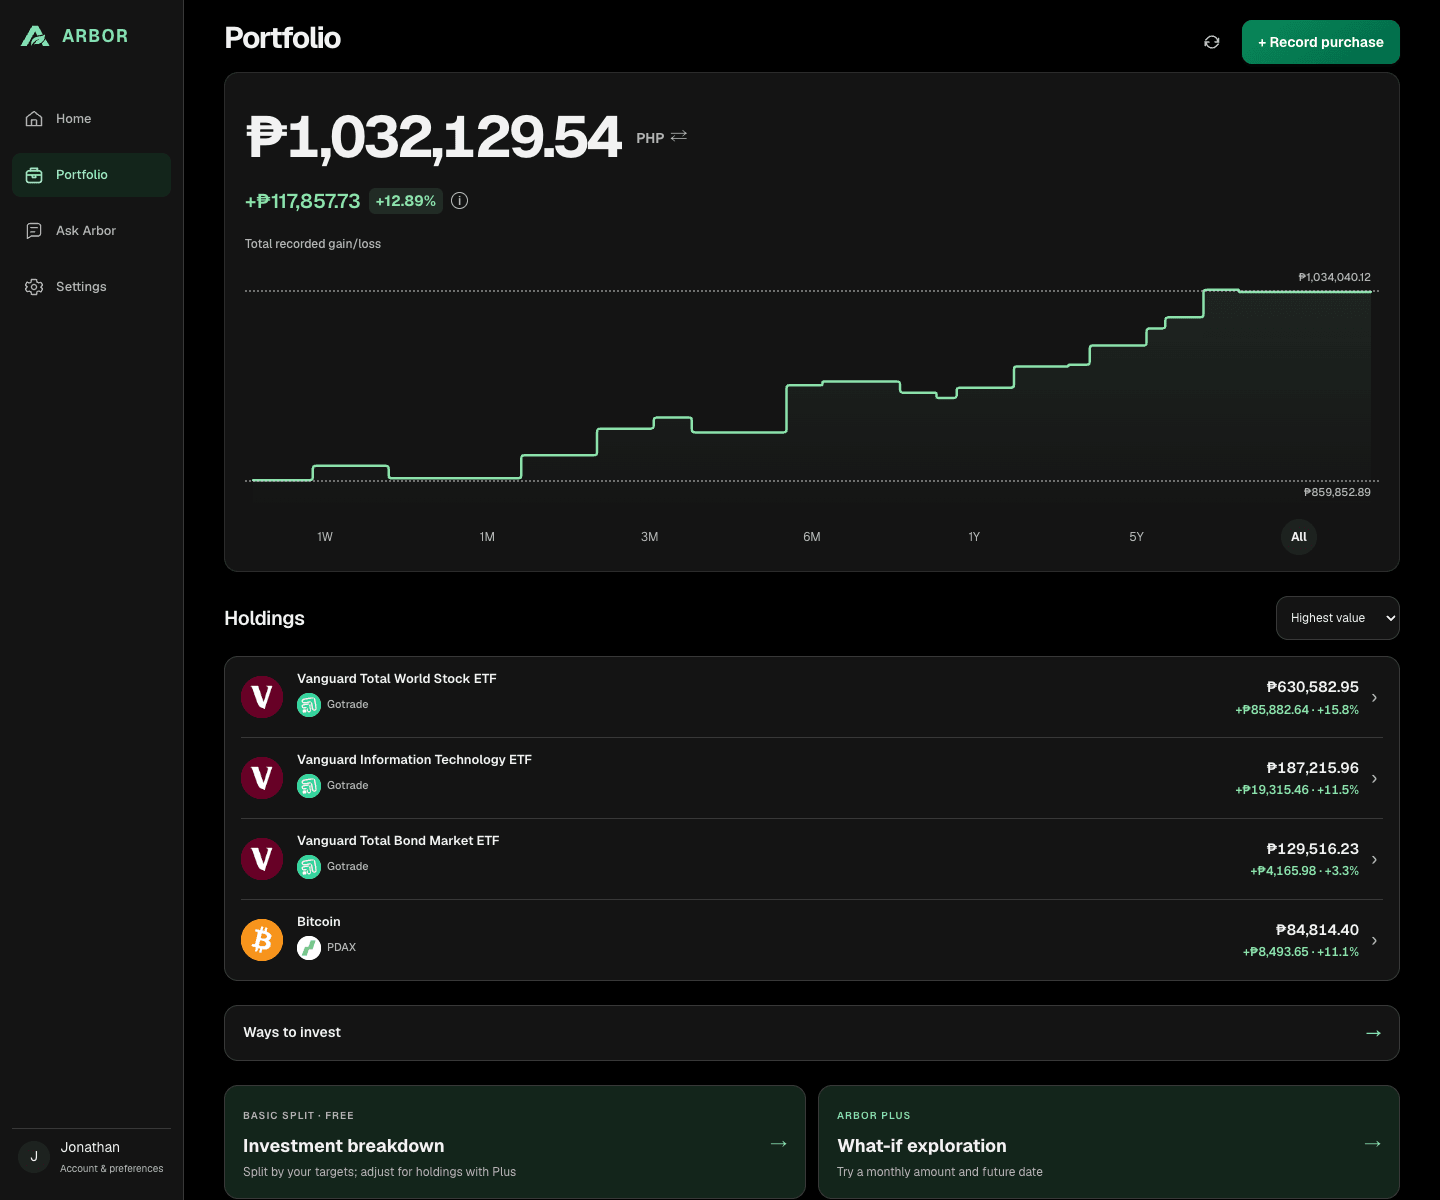The width and height of the screenshot is (1440, 1200).
Task: Click the Ask Arbor chat icon
Action: coord(34,231)
